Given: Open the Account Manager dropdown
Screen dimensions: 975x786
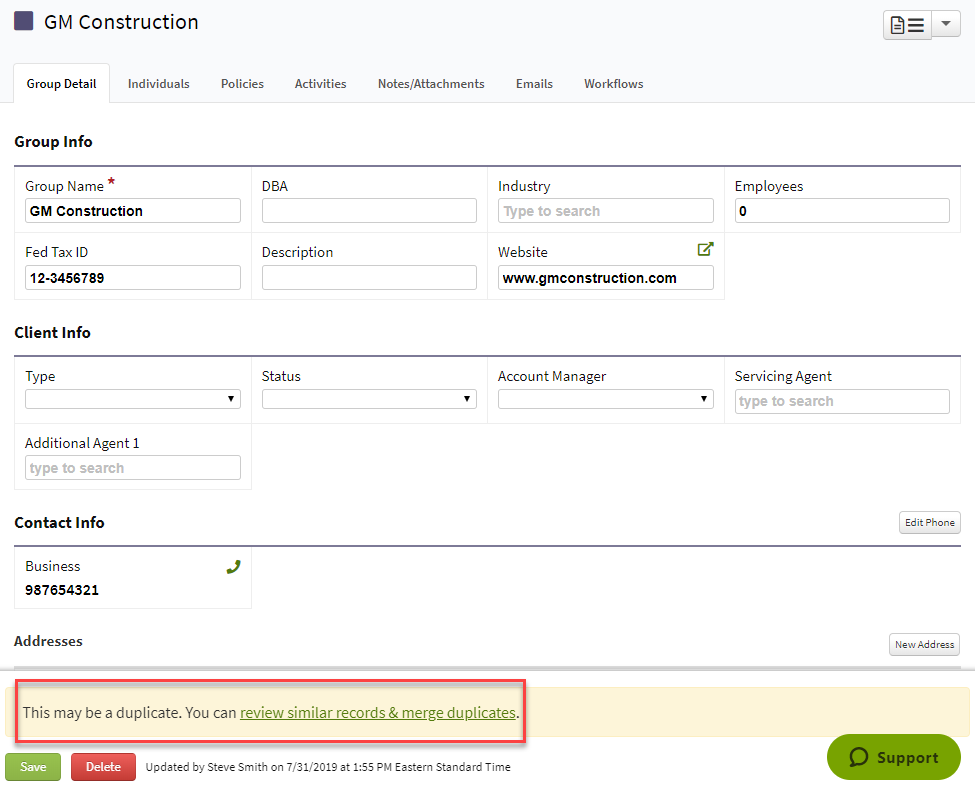Looking at the screenshot, I should pos(605,398).
